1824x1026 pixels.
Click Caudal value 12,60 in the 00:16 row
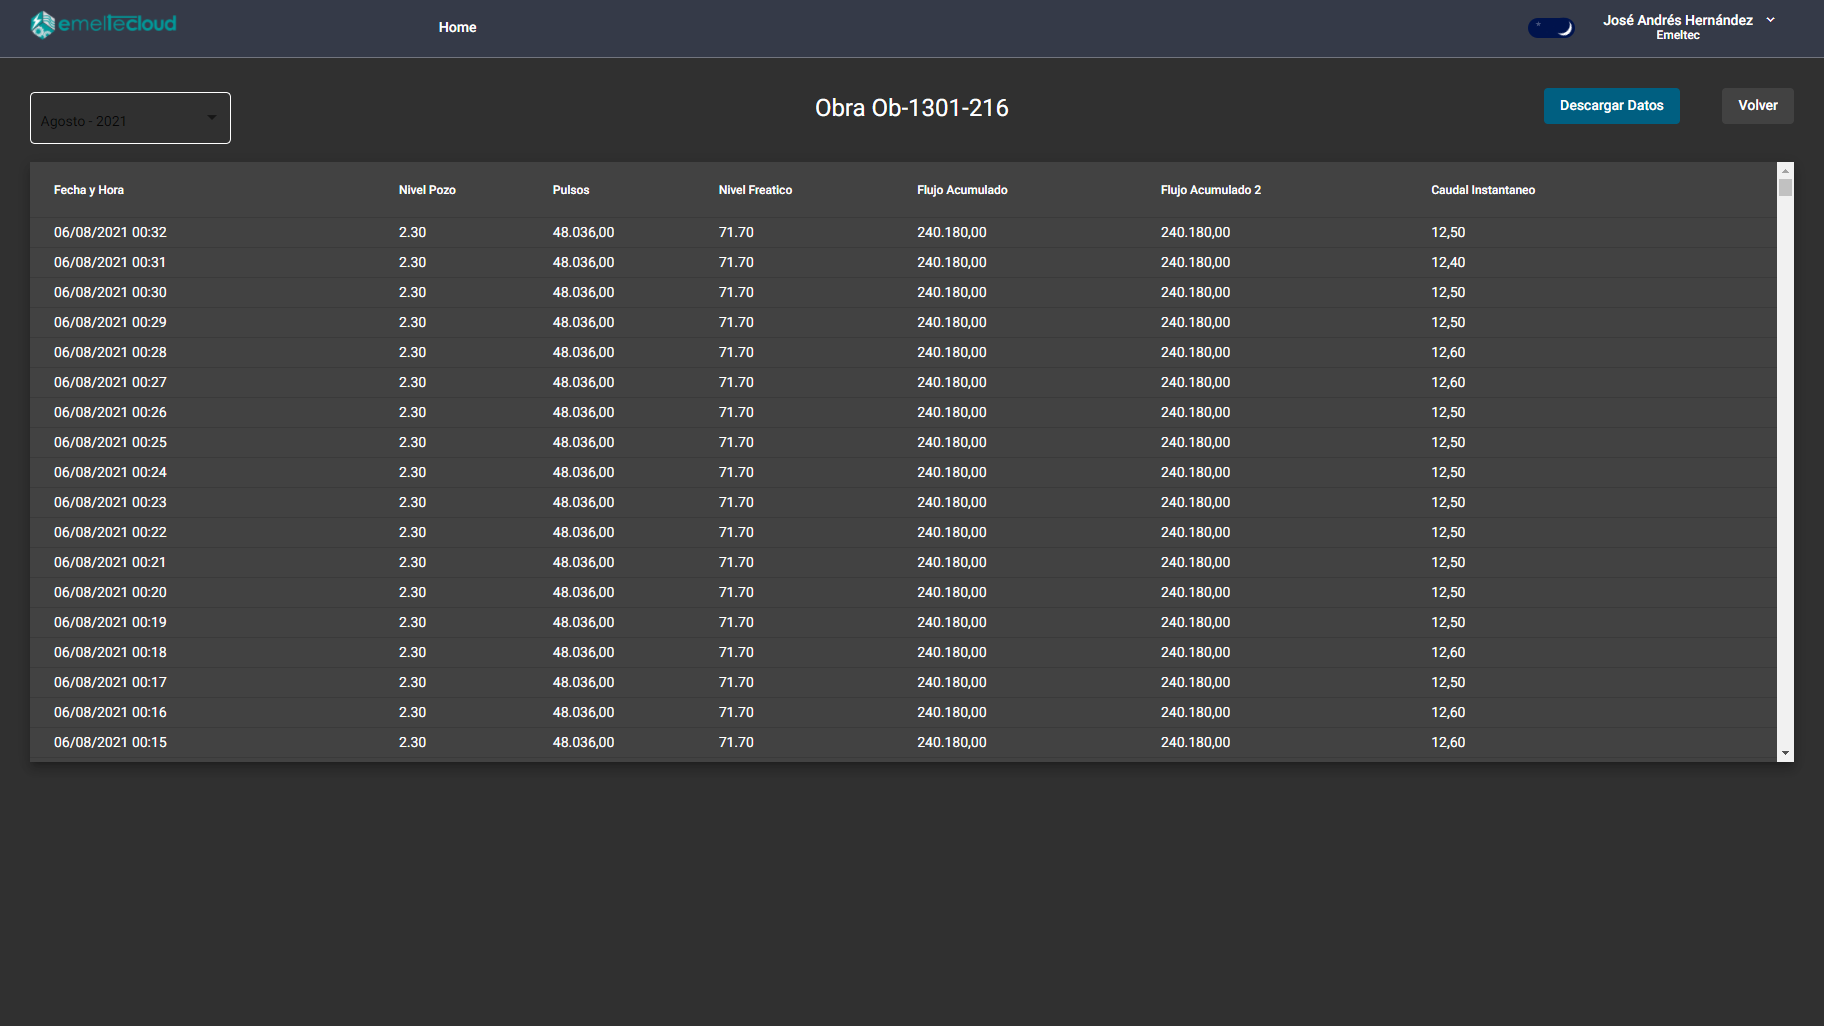pos(1448,713)
